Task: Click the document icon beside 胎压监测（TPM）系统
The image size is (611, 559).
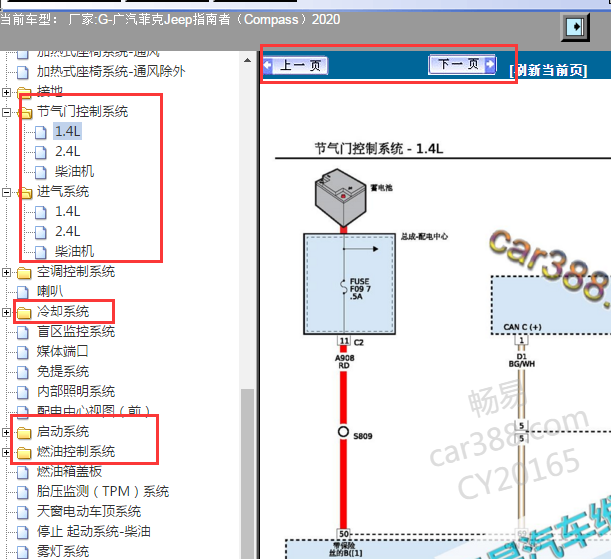Action: [23, 492]
